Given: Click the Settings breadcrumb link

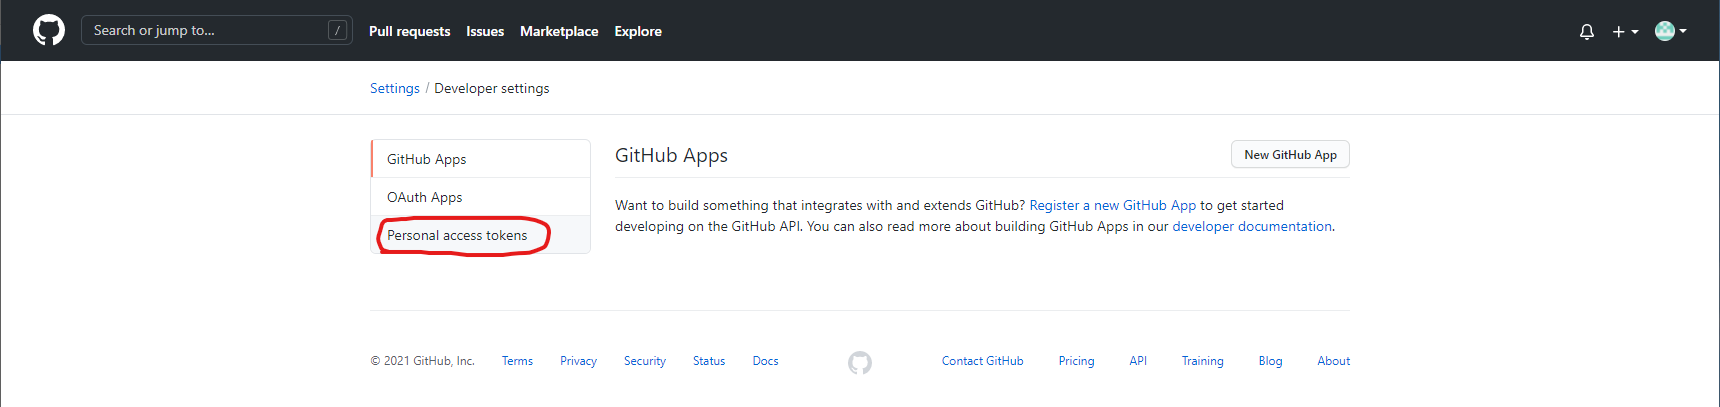Looking at the screenshot, I should point(395,88).
